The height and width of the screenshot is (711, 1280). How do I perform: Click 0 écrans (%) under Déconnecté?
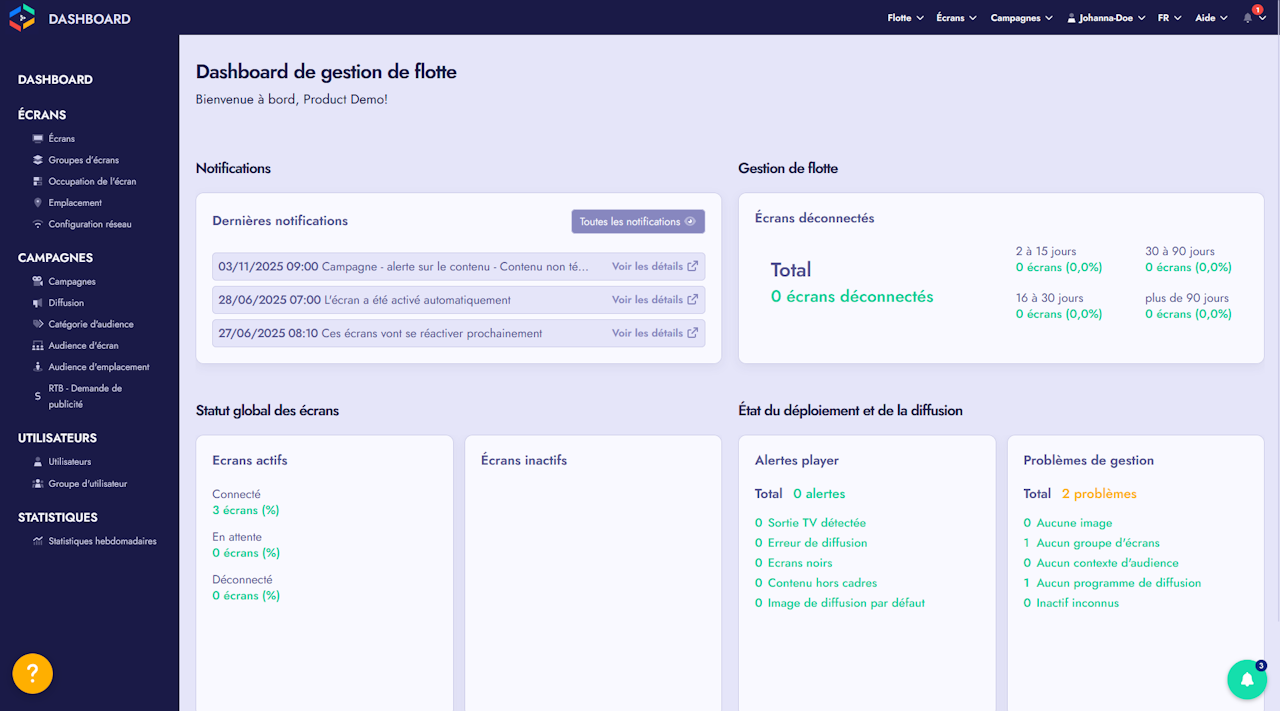[246, 596]
